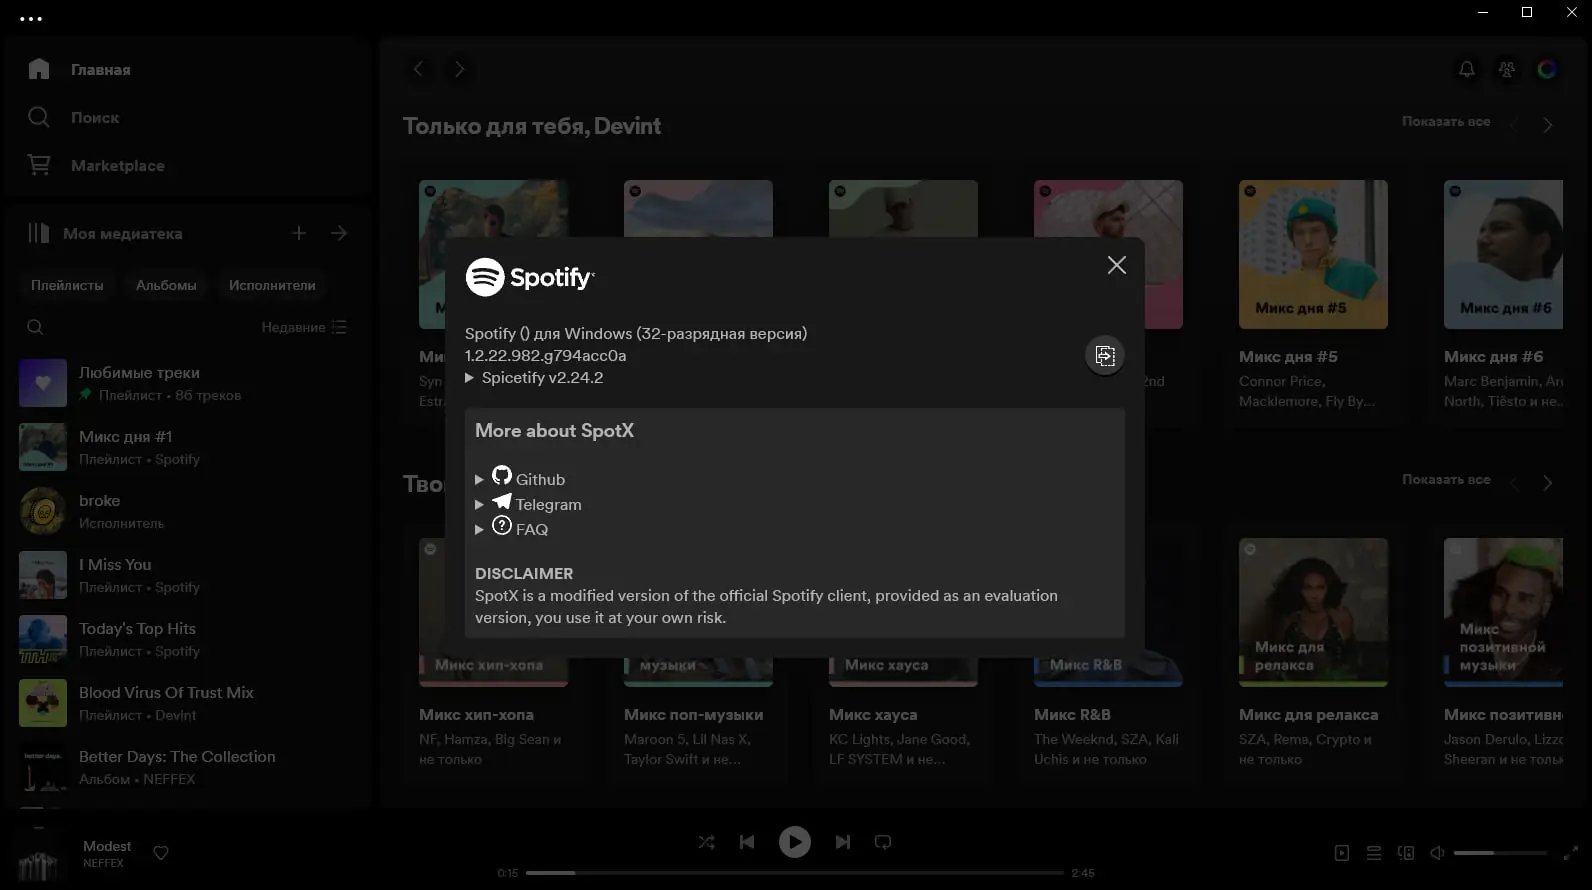Viewport: 1592px width, 890px height.
Task: Mute volume with speaker icon
Action: tap(1437, 853)
